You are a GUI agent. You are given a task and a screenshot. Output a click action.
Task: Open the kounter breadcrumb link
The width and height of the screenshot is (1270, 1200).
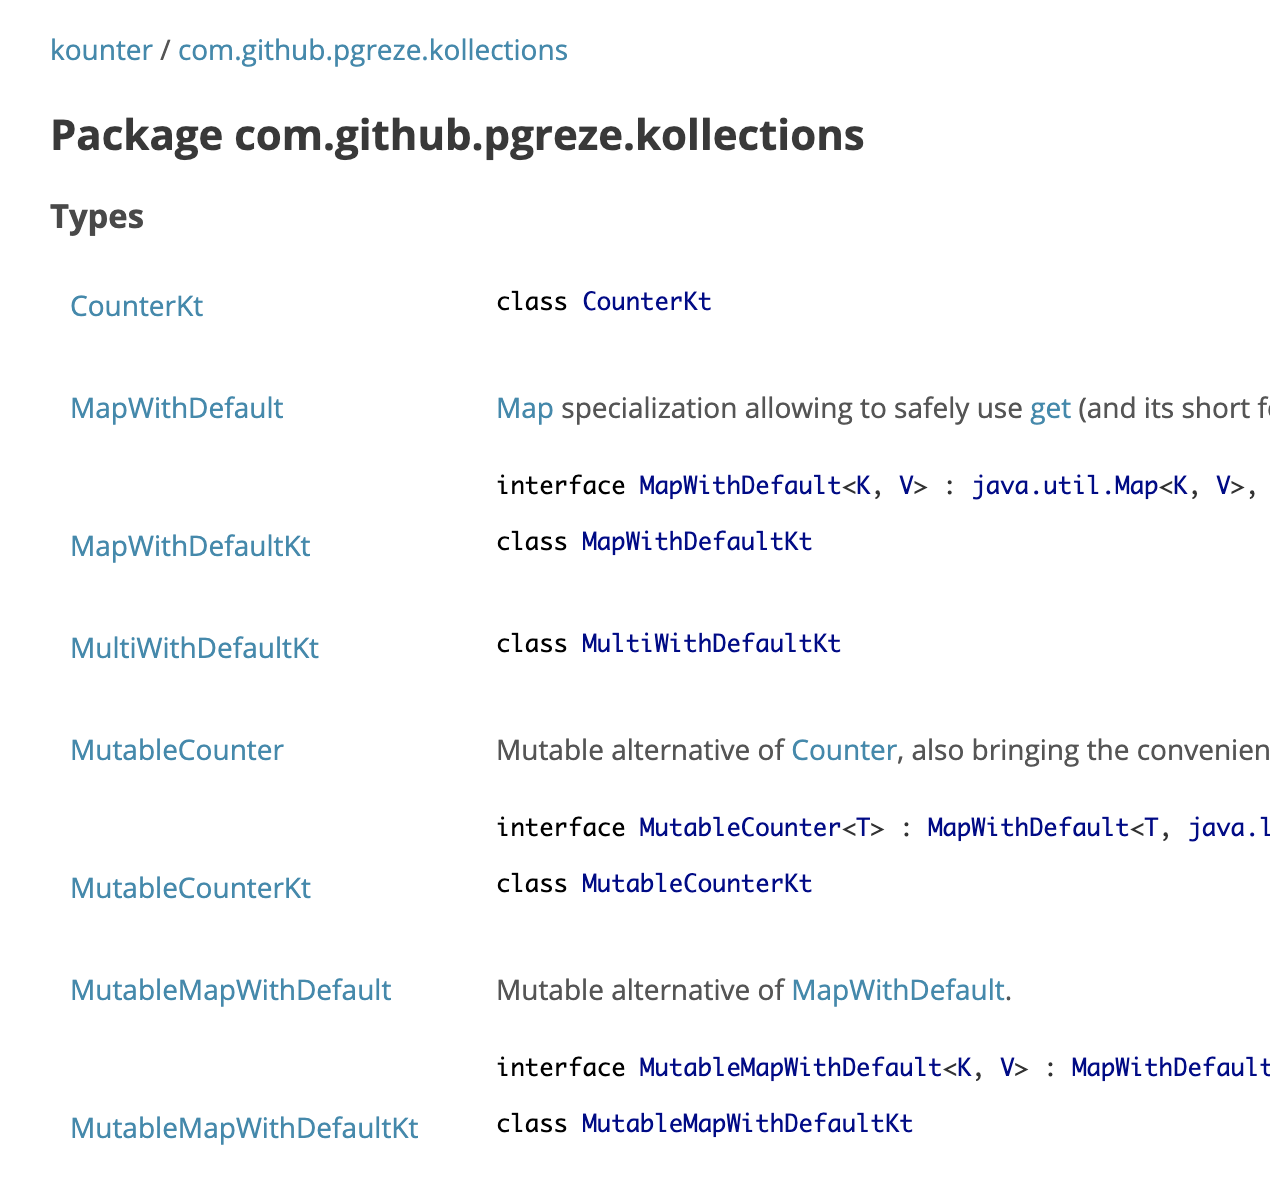tap(101, 50)
